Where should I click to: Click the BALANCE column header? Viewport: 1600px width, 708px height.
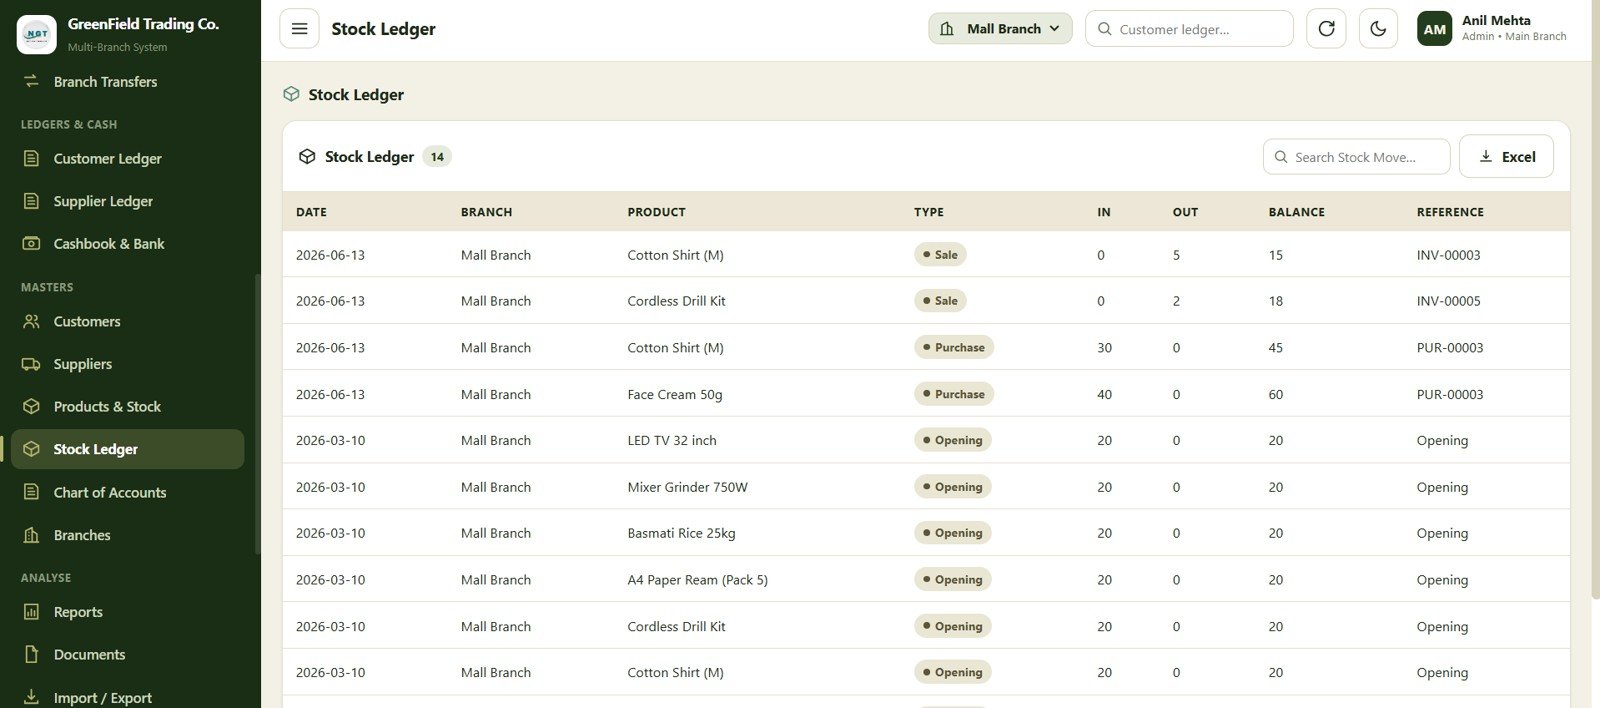1296,212
